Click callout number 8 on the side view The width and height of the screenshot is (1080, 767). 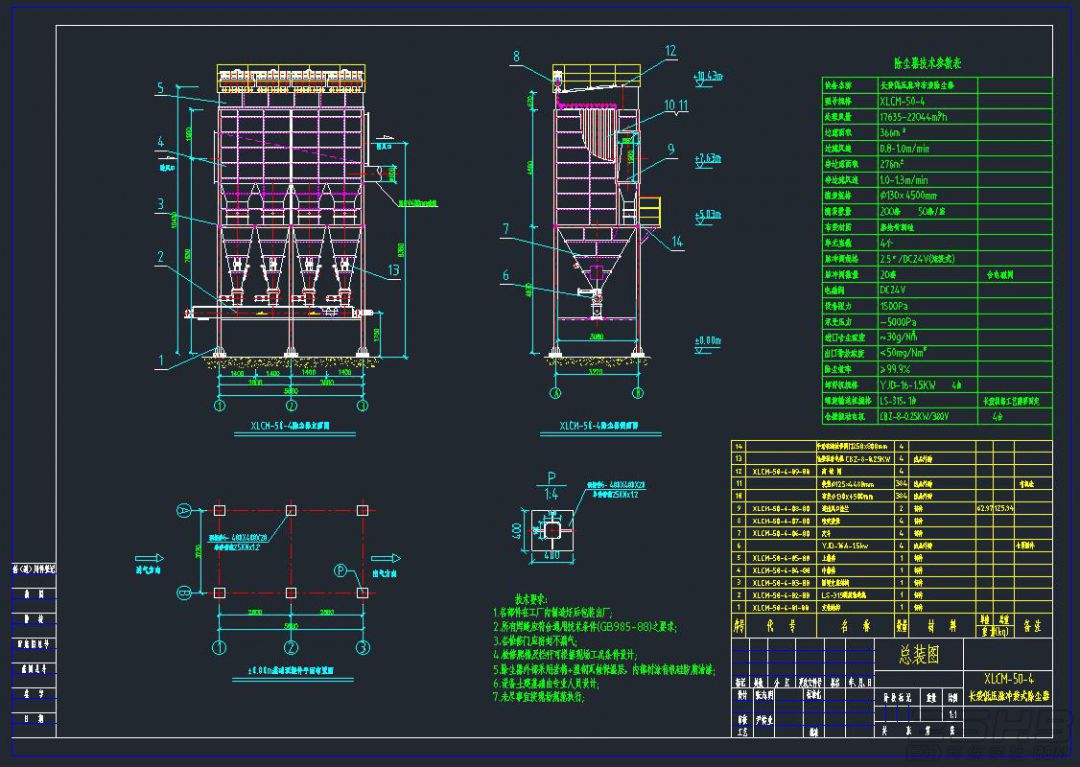(517, 56)
